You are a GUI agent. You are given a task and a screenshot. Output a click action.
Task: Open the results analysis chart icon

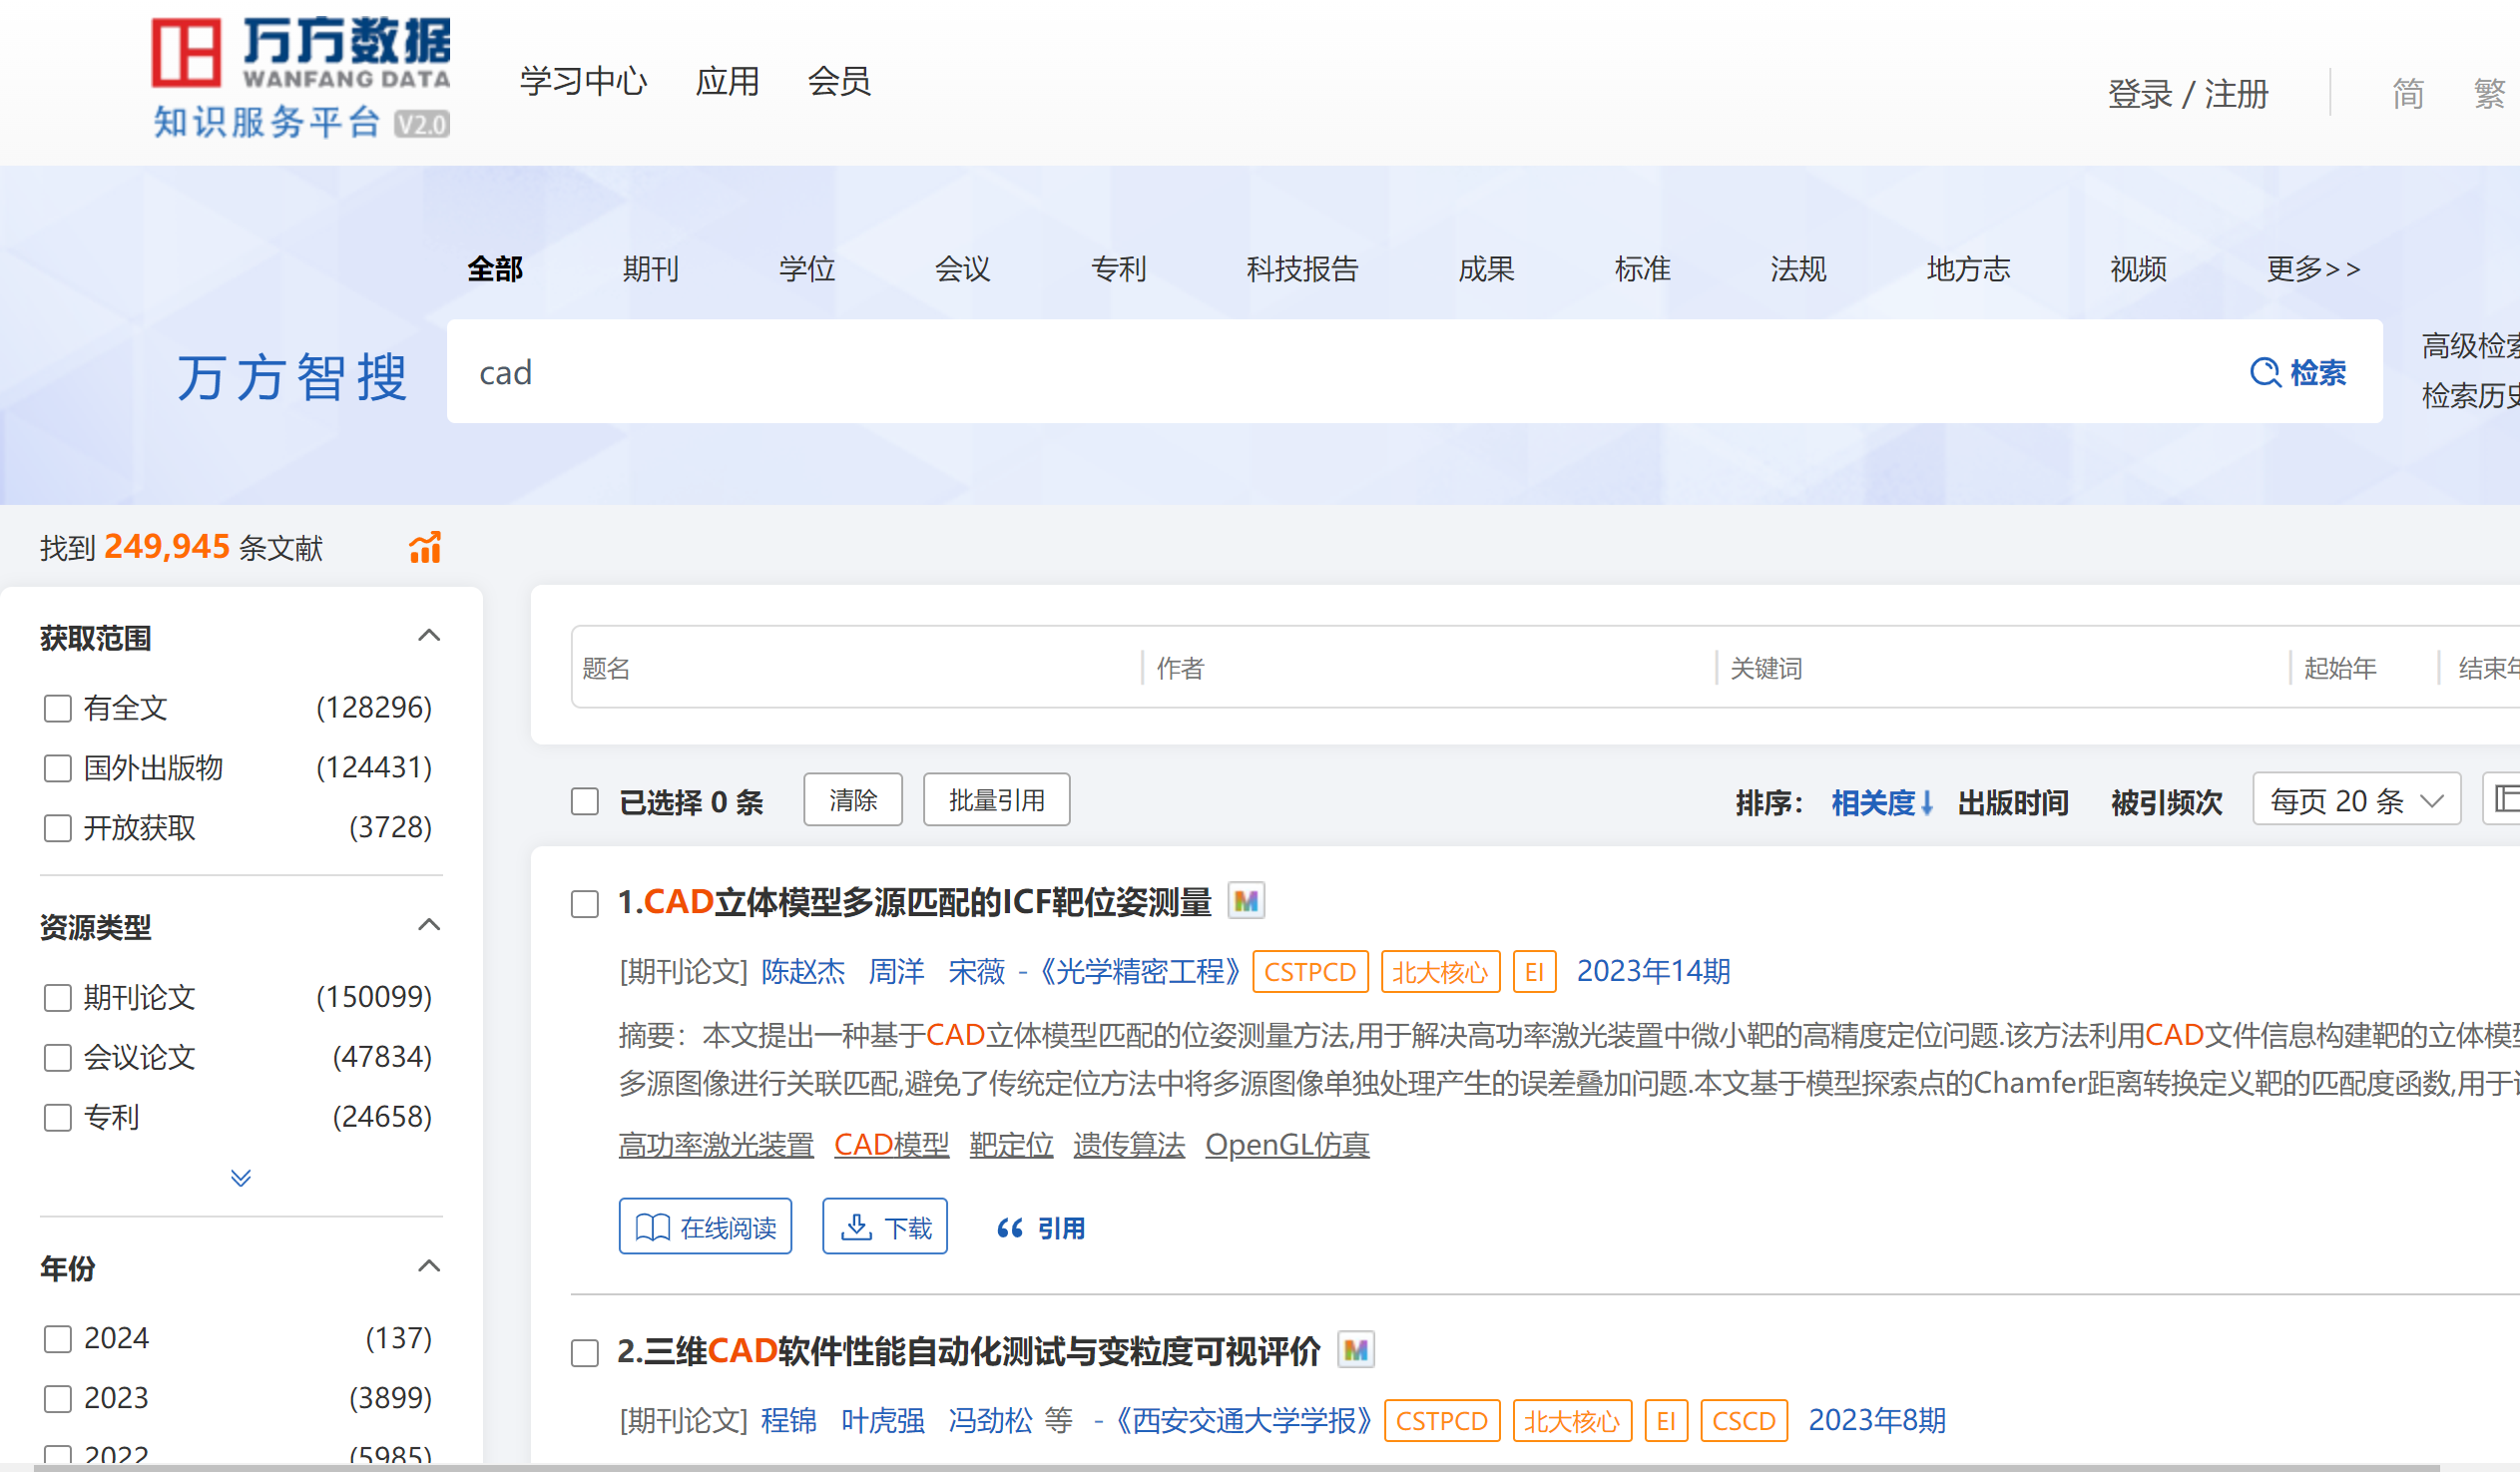(x=425, y=547)
